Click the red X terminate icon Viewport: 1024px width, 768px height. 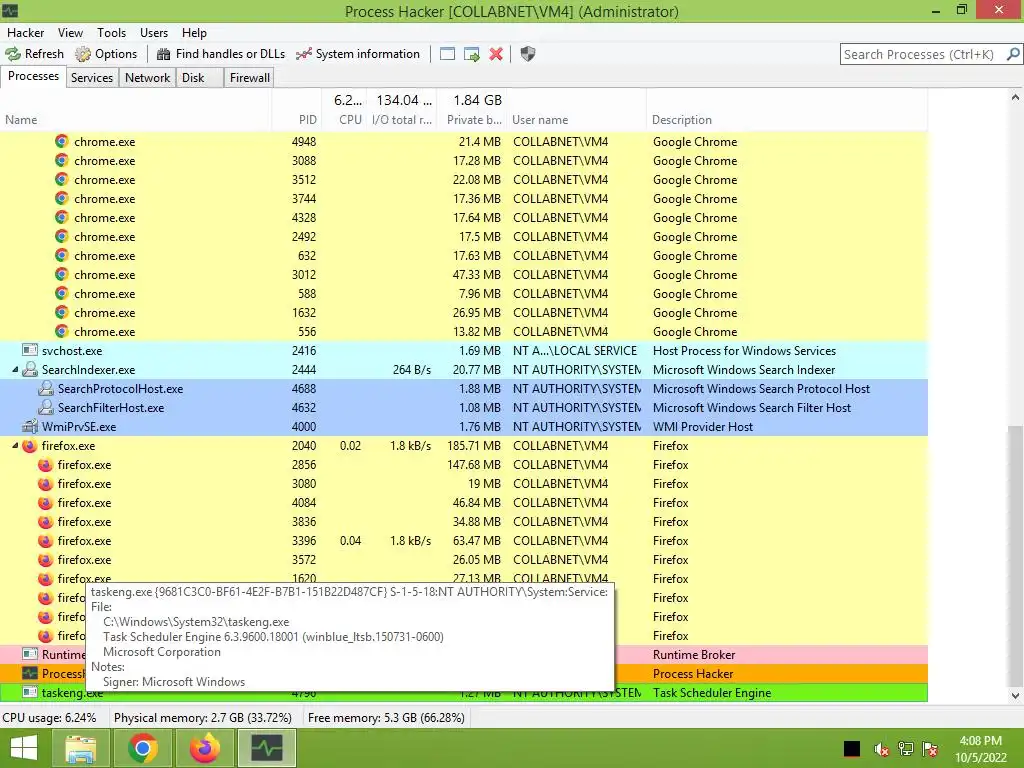click(x=496, y=54)
